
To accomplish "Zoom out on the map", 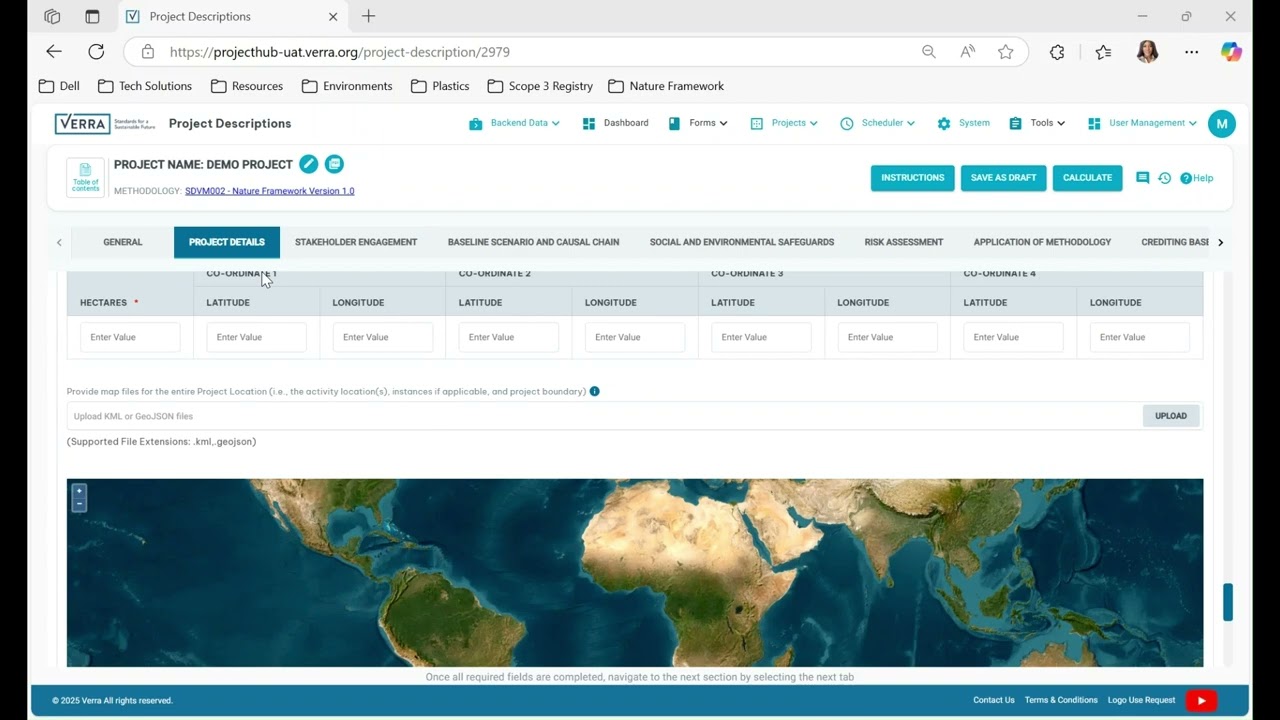I will [79, 504].
